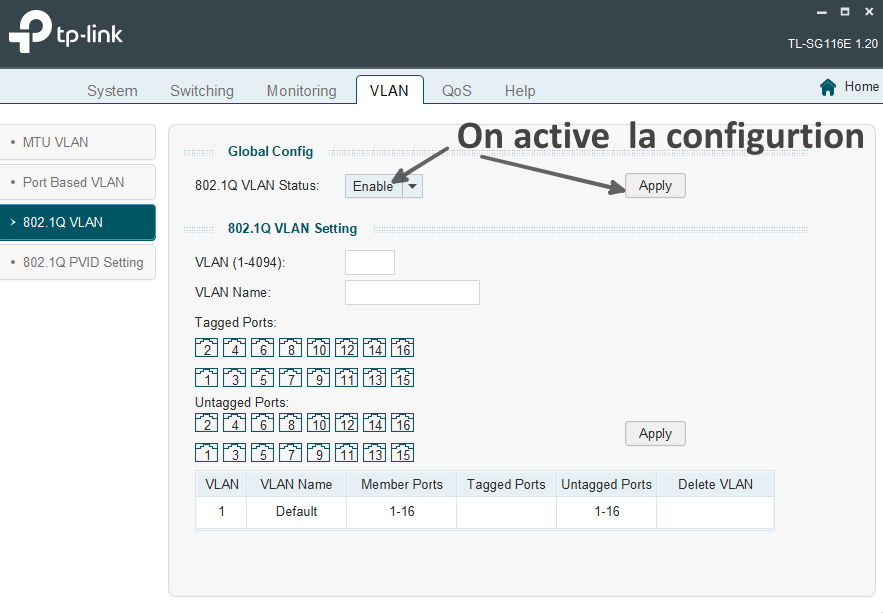Toggle untagged port 5

click(x=262, y=453)
